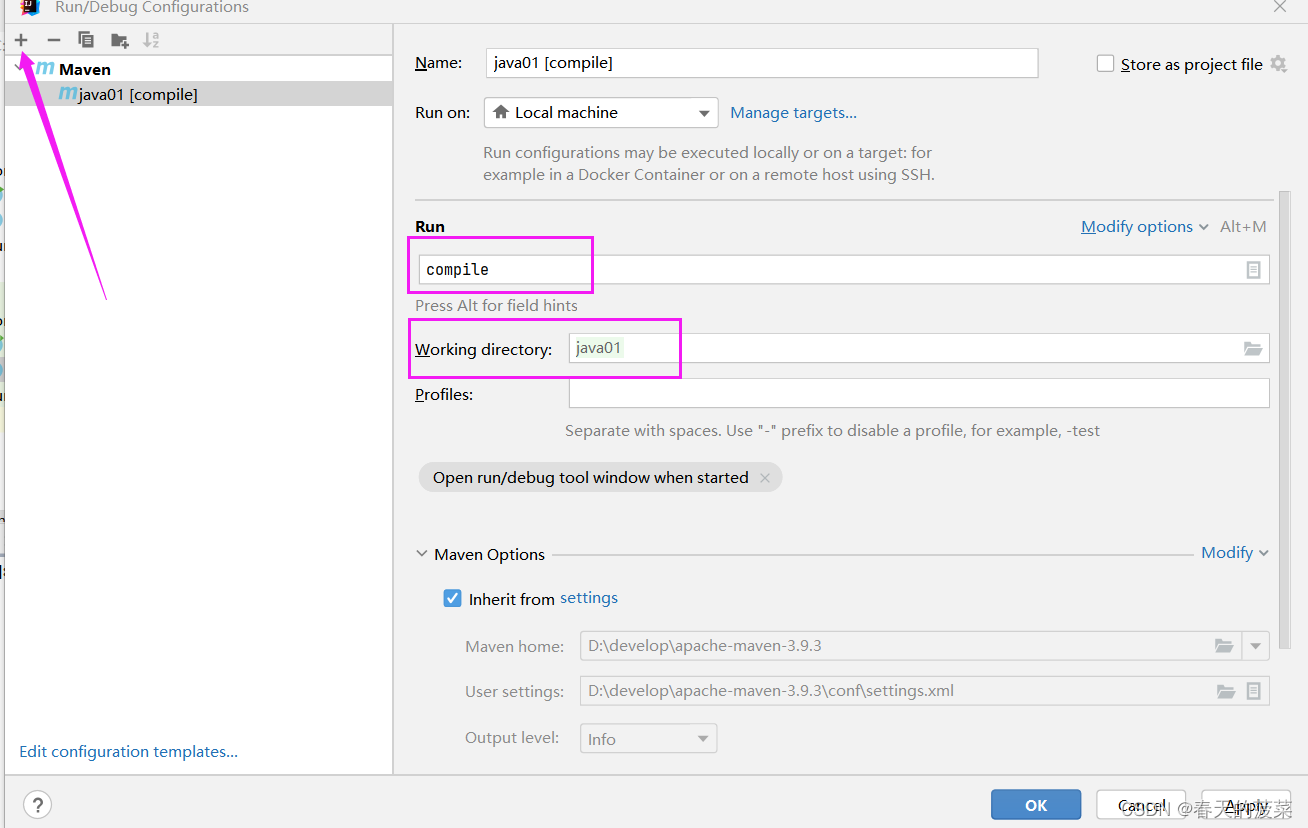Expand the Modify options dropdown
This screenshot has width=1308, height=828.
[x=1145, y=227]
